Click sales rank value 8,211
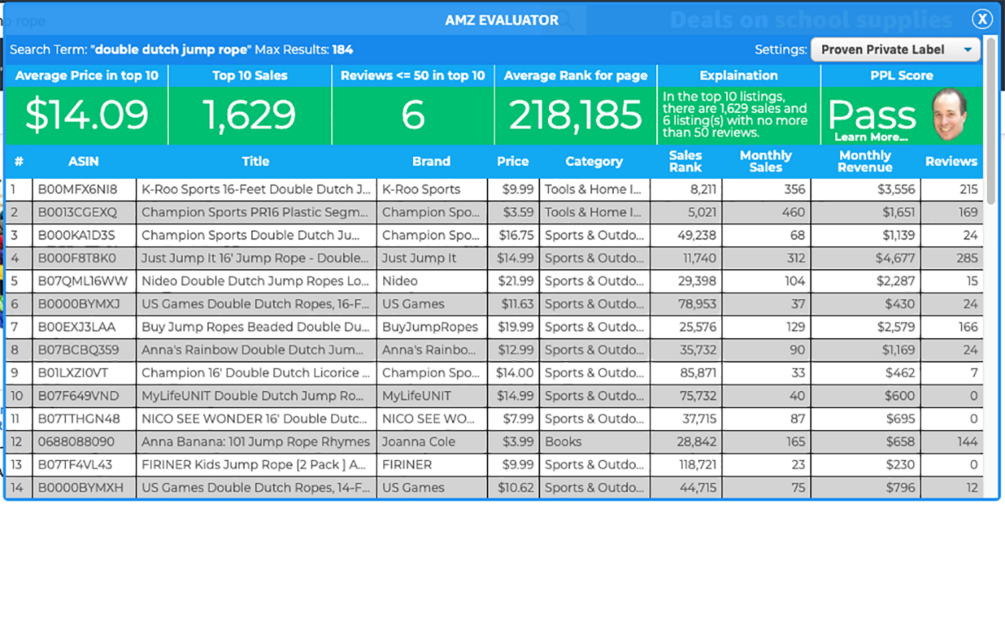The width and height of the screenshot is (1005, 628). (703, 189)
